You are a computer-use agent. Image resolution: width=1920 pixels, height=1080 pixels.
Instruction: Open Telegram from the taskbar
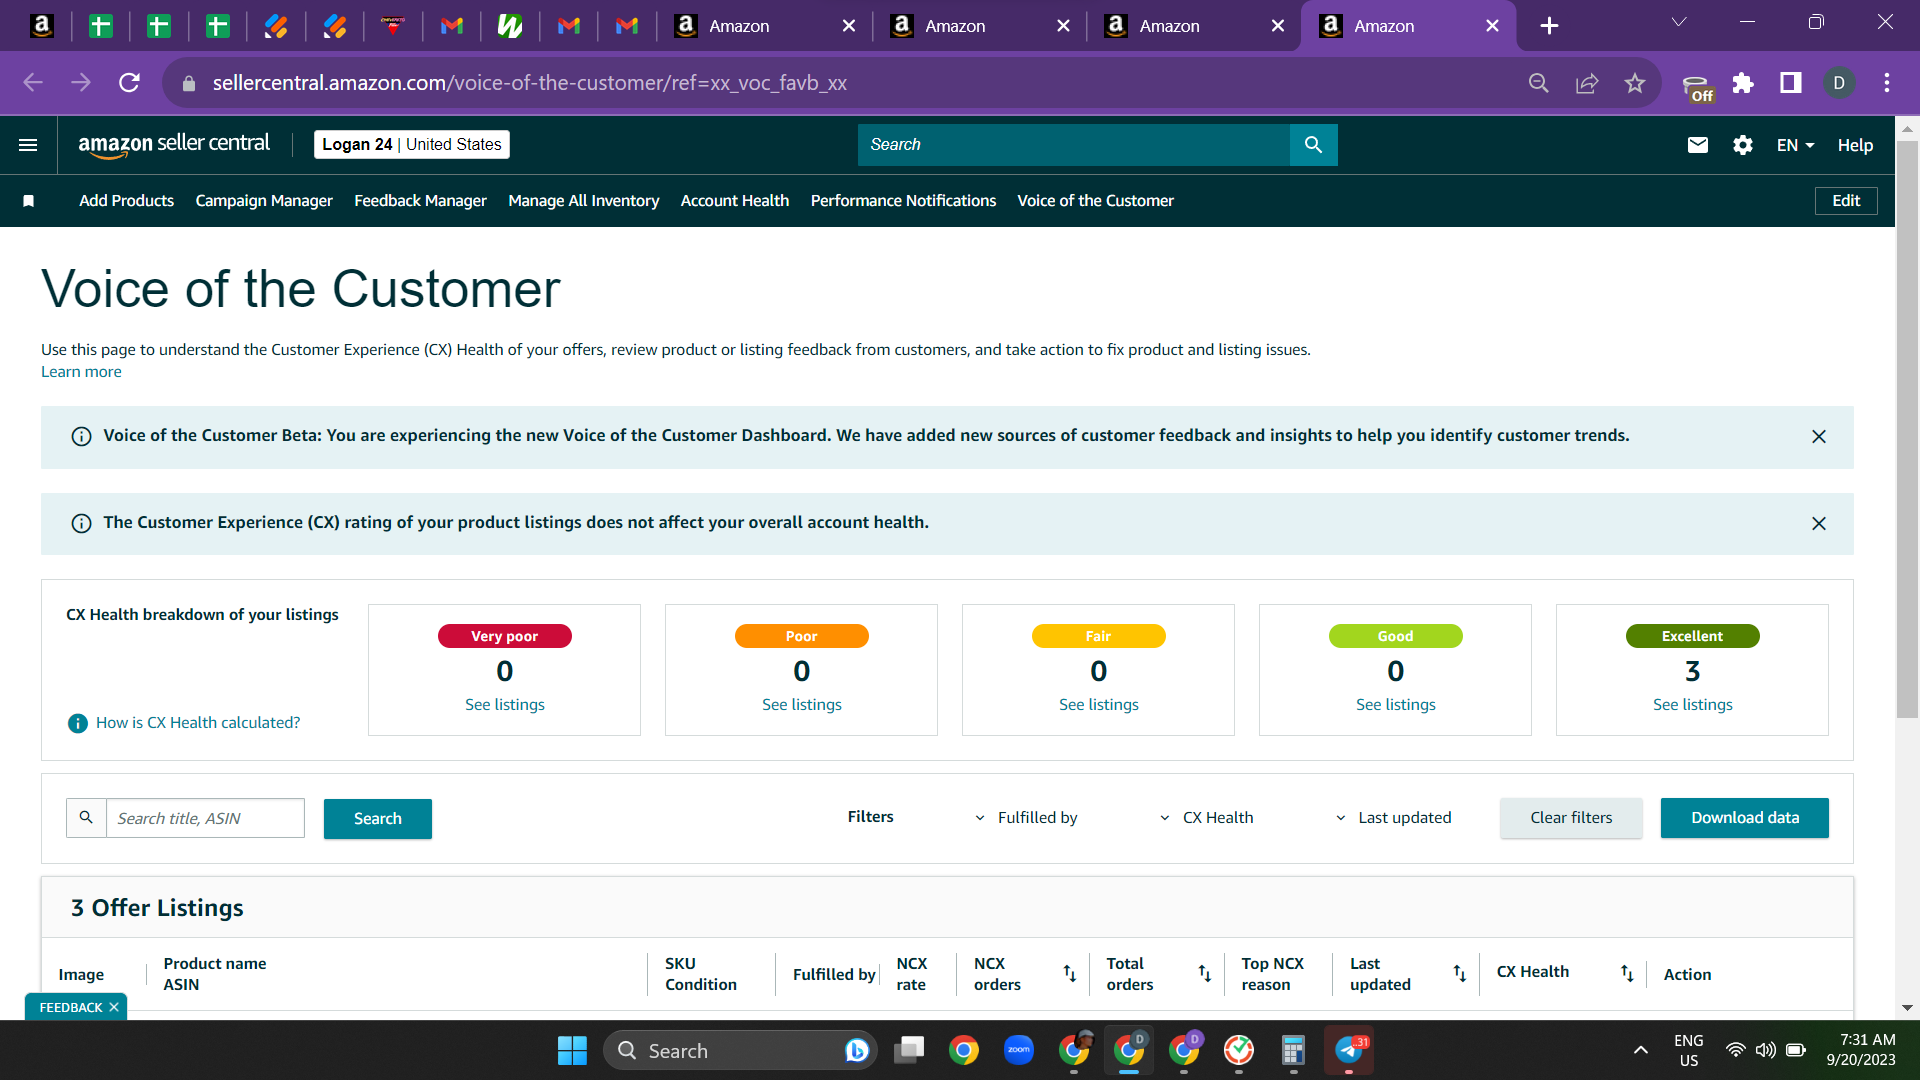[1349, 1050]
